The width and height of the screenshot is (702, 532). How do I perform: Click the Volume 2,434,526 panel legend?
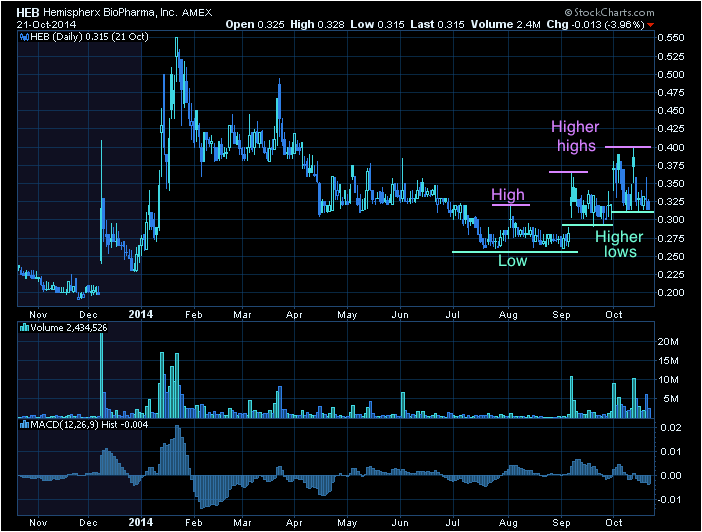click(69, 328)
